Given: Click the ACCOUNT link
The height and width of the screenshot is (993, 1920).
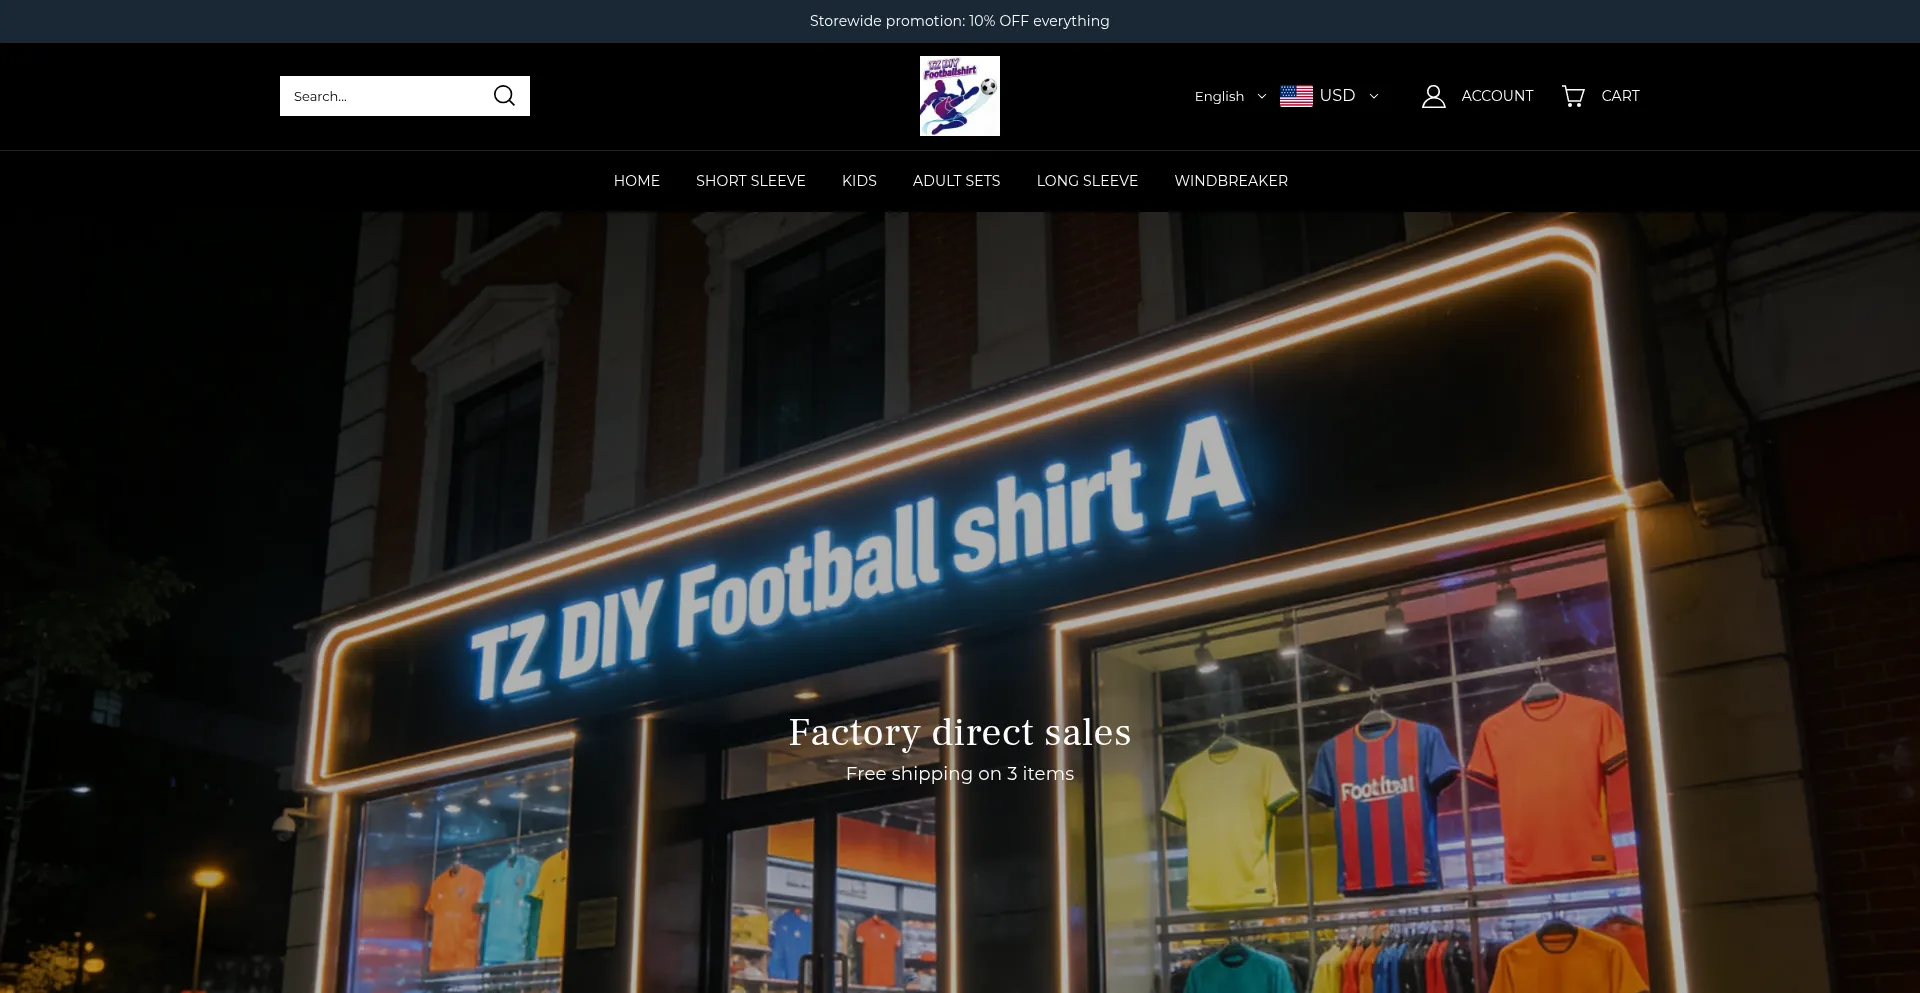Looking at the screenshot, I should tap(1497, 96).
